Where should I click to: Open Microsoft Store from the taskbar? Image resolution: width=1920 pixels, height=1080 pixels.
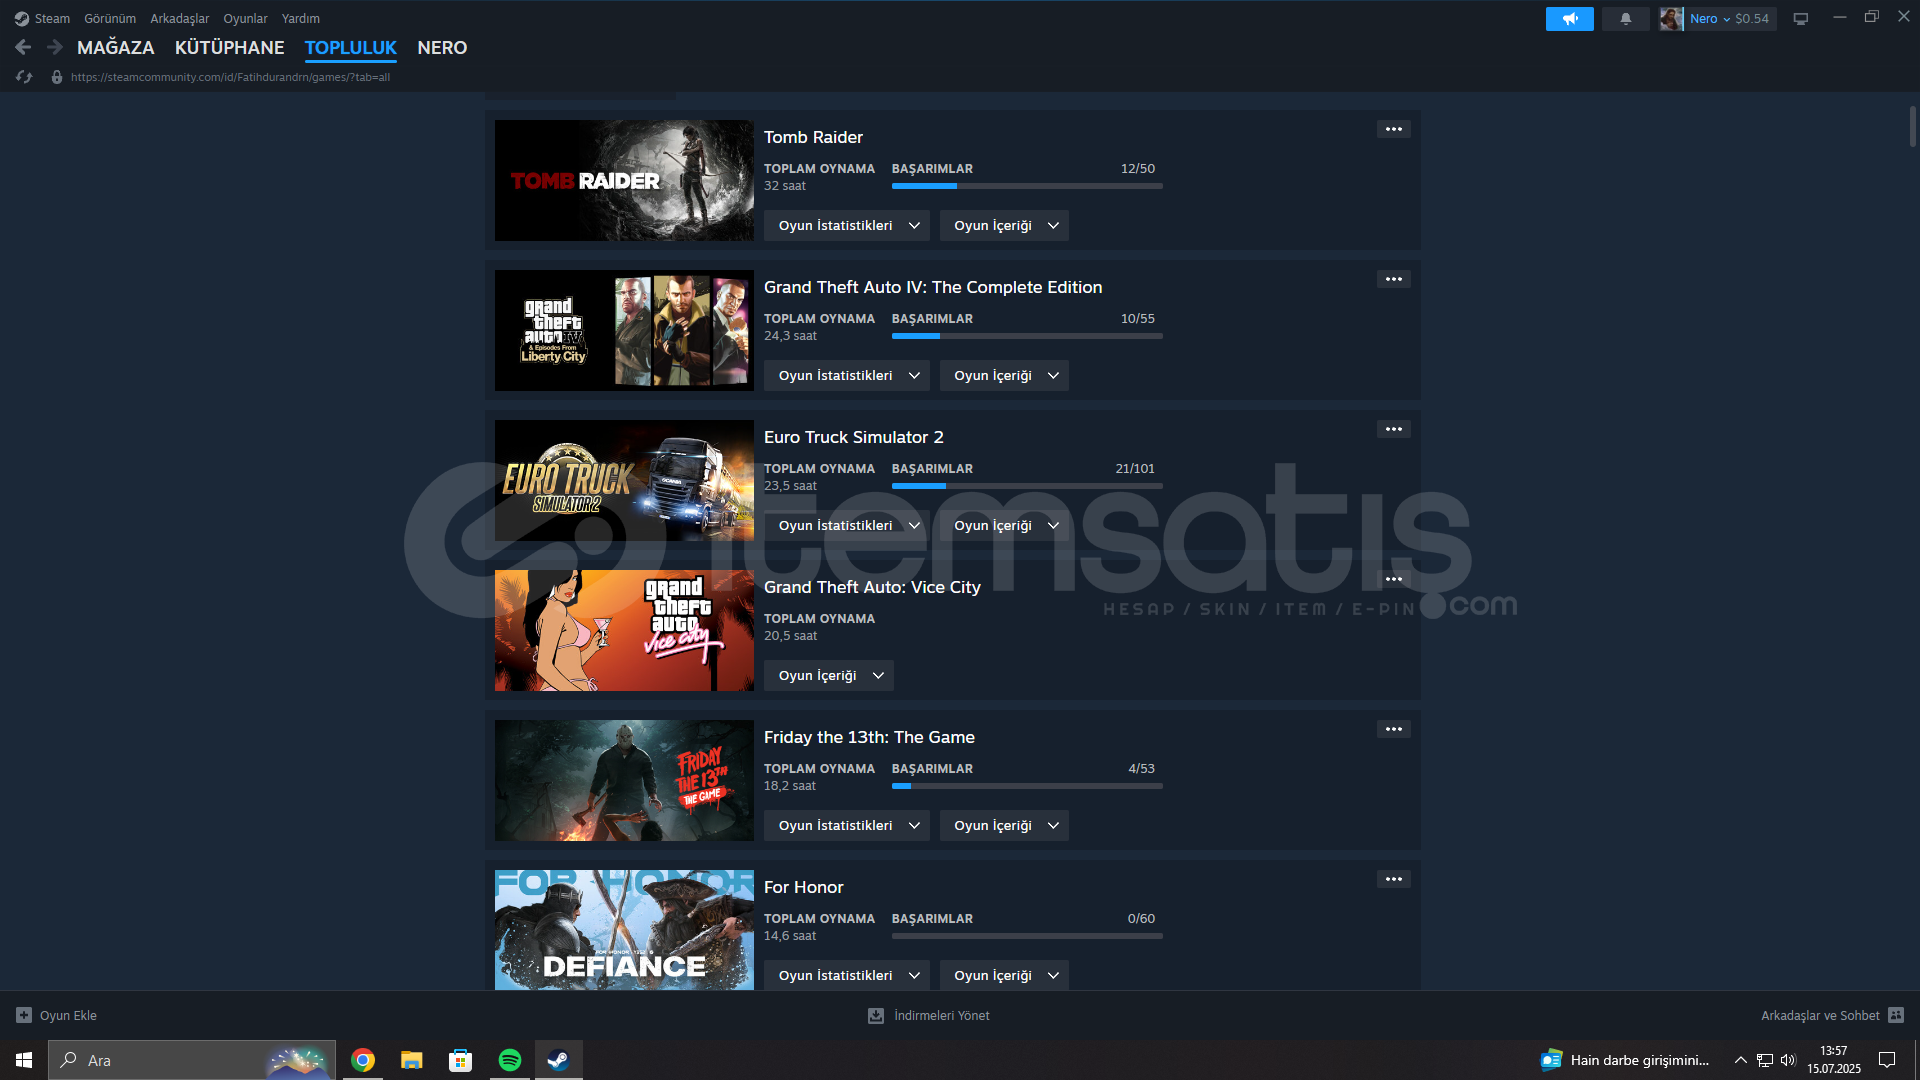[461, 1060]
